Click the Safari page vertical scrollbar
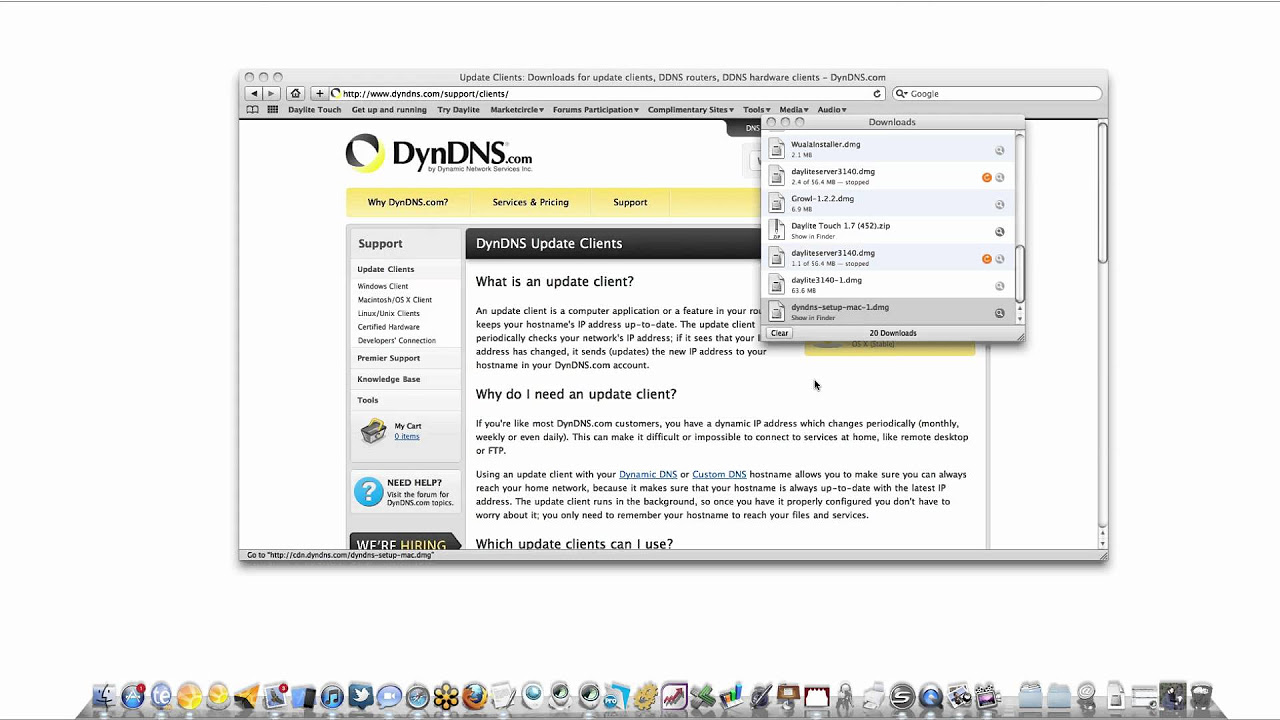The width and height of the screenshot is (1280, 720). pyautogui.click(x=1102, y=191)
